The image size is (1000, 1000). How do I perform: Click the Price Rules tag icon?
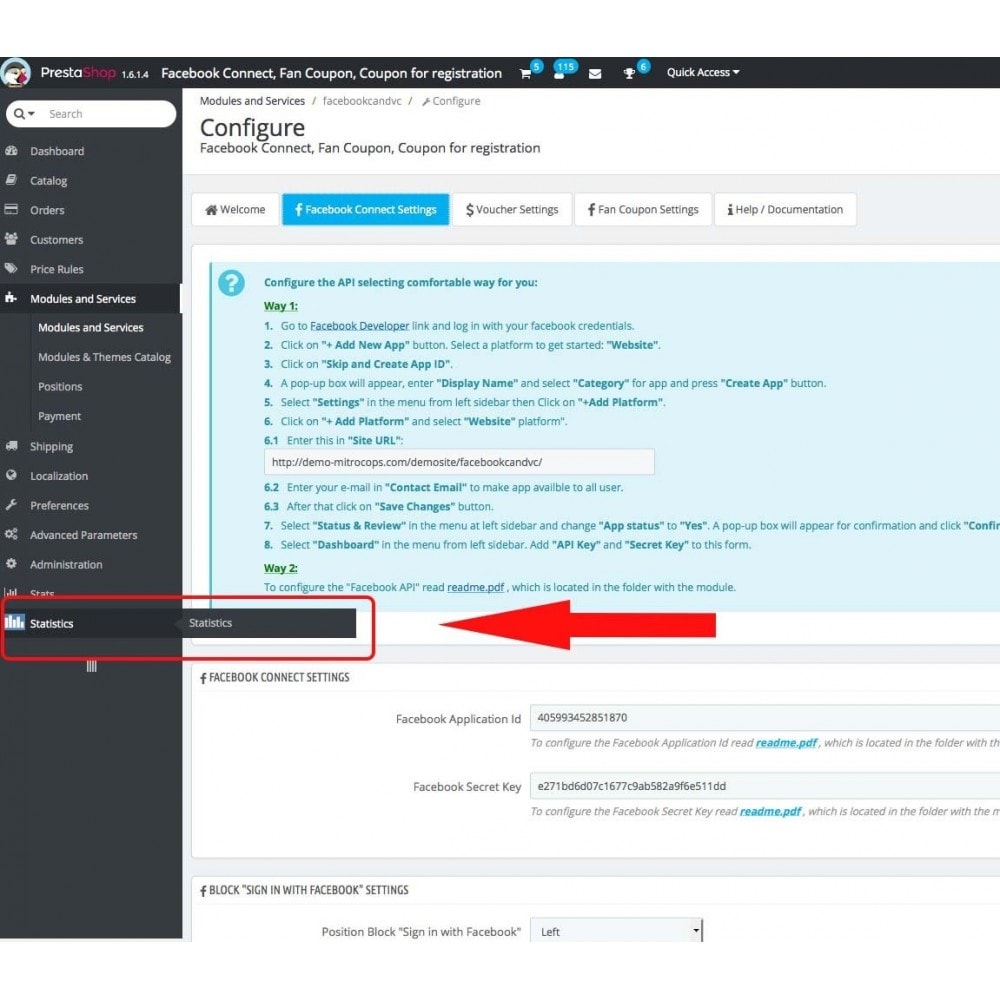coord(11,268)
